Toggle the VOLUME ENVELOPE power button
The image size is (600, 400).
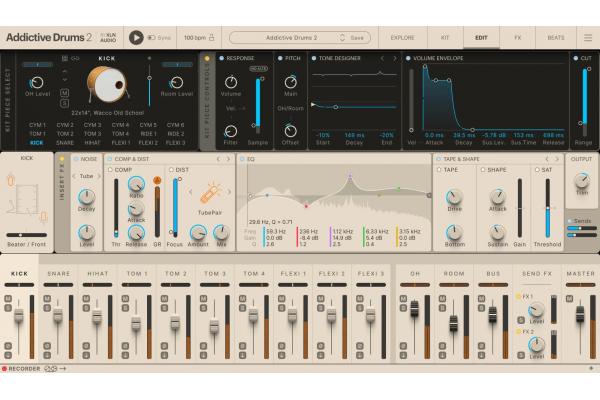[408, 58]
